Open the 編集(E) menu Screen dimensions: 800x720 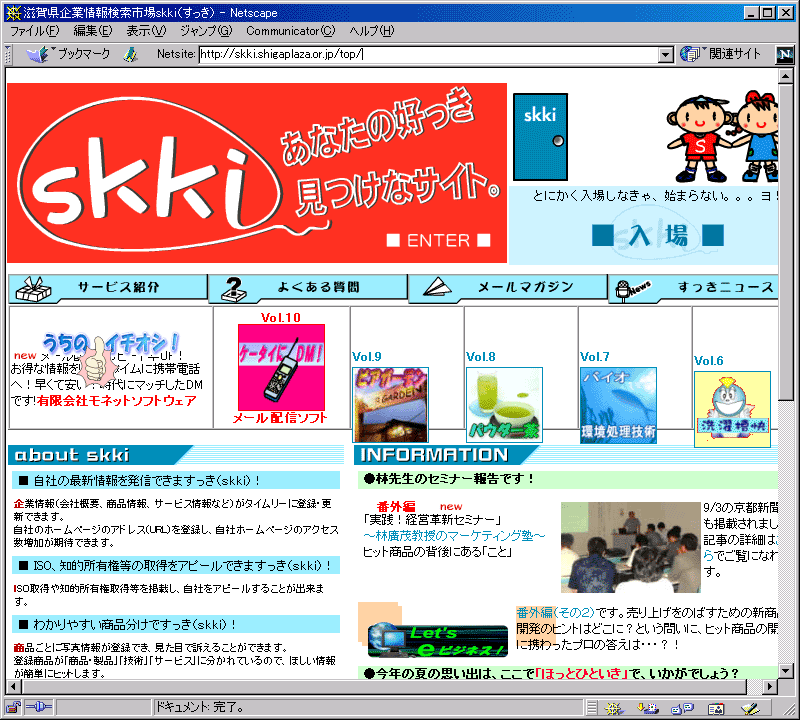92,31
